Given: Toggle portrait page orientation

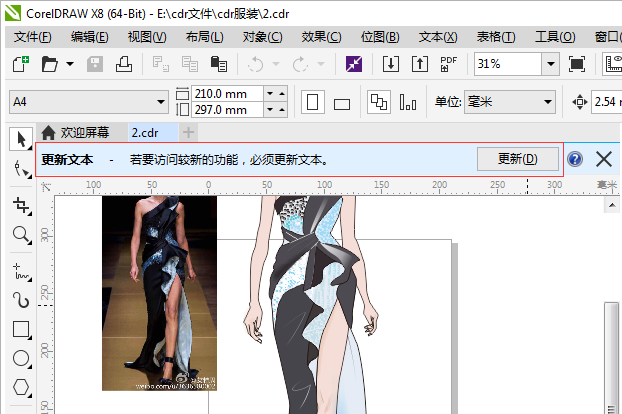Looking at the screenshot, I should point(313,102).
